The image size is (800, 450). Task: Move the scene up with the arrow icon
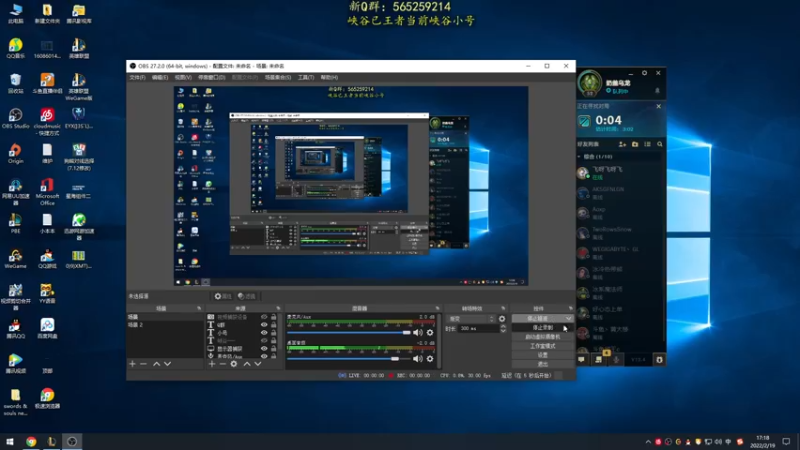point(157,364)
